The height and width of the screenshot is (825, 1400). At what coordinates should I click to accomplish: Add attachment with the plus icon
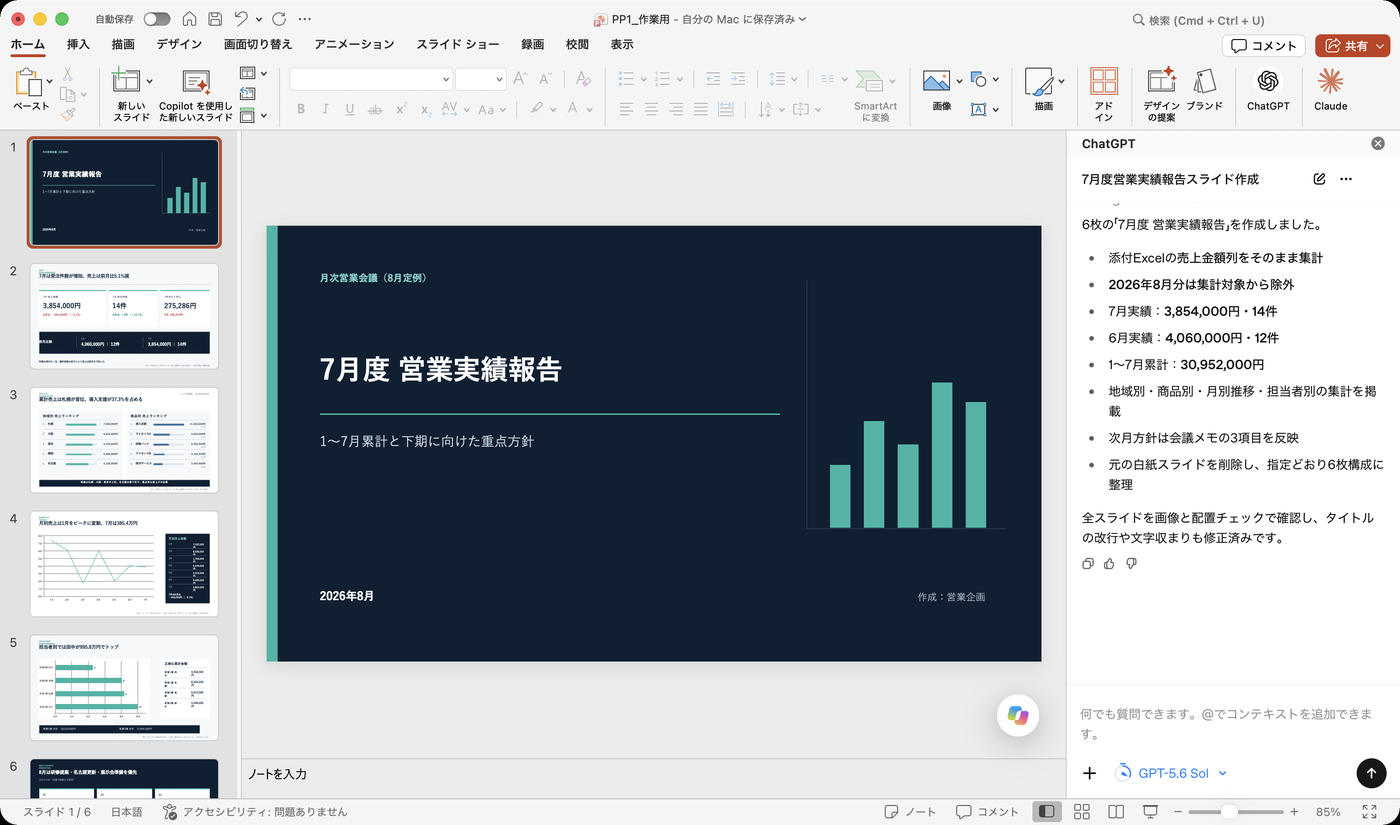1090,772
